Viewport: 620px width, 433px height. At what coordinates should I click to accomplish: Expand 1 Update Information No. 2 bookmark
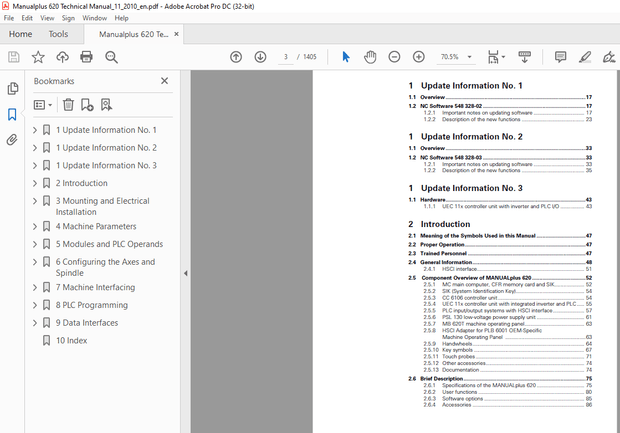[35, 147]
